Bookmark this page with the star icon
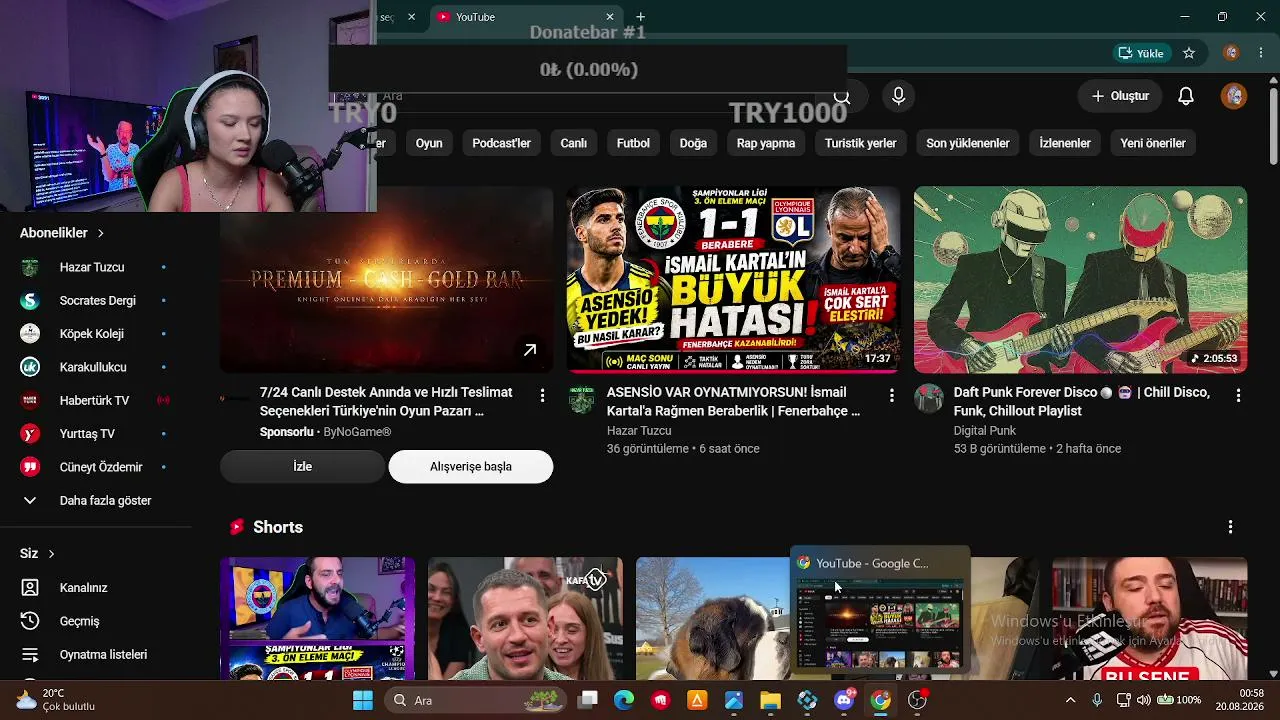The height and width of the screenshot is (720, 1280). click(x=1189, y=53)
